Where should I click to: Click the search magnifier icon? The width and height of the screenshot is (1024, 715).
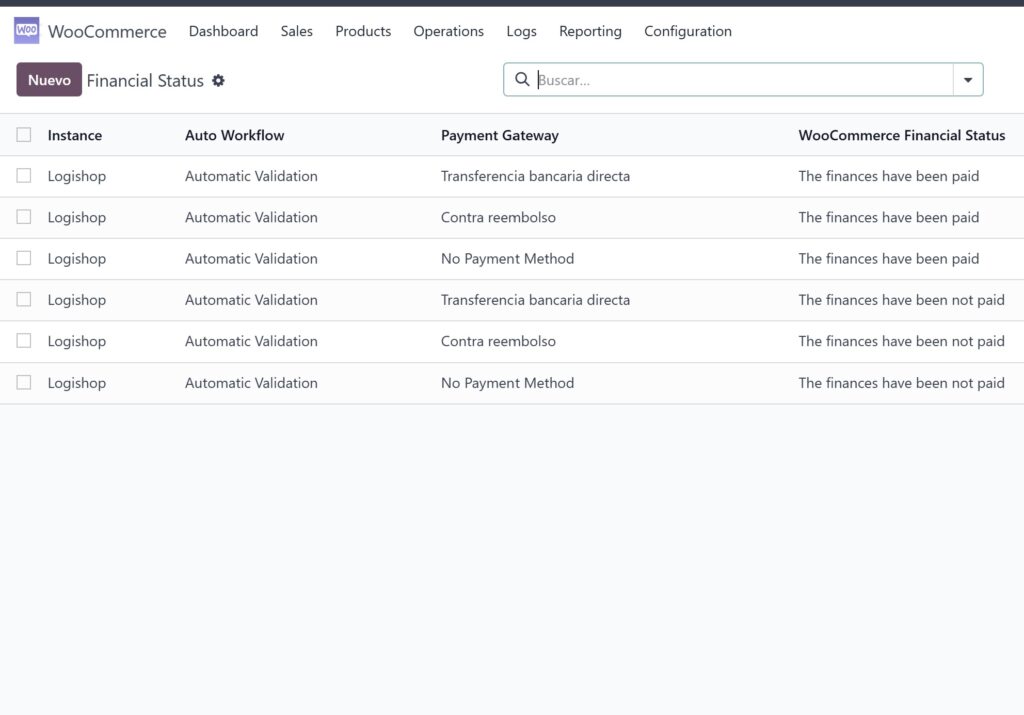[522, 79]
